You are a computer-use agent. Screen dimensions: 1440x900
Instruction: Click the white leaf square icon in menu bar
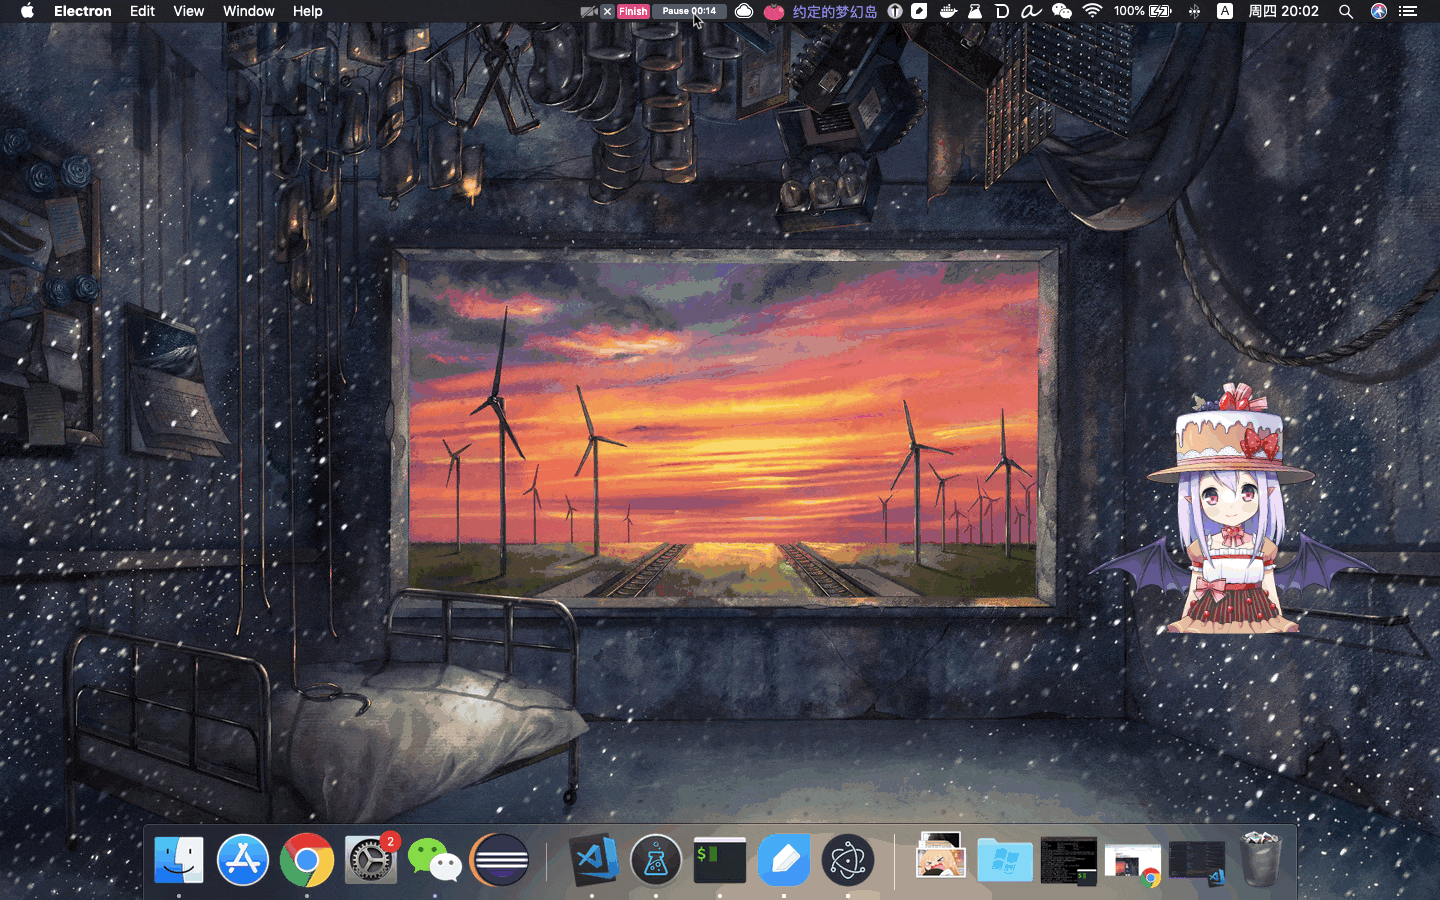[919, 11]
